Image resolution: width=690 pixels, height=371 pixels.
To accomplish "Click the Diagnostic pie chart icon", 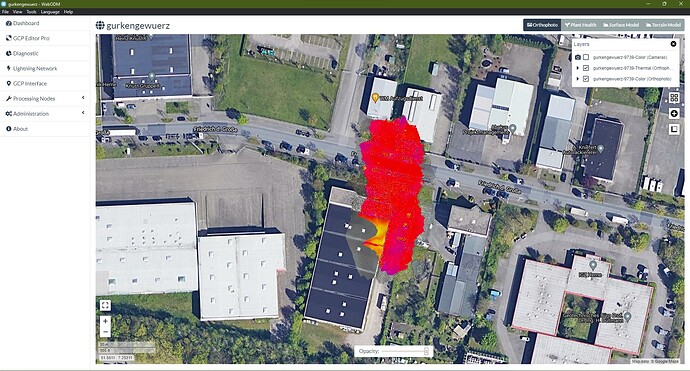I will click(x=8, y=53).
